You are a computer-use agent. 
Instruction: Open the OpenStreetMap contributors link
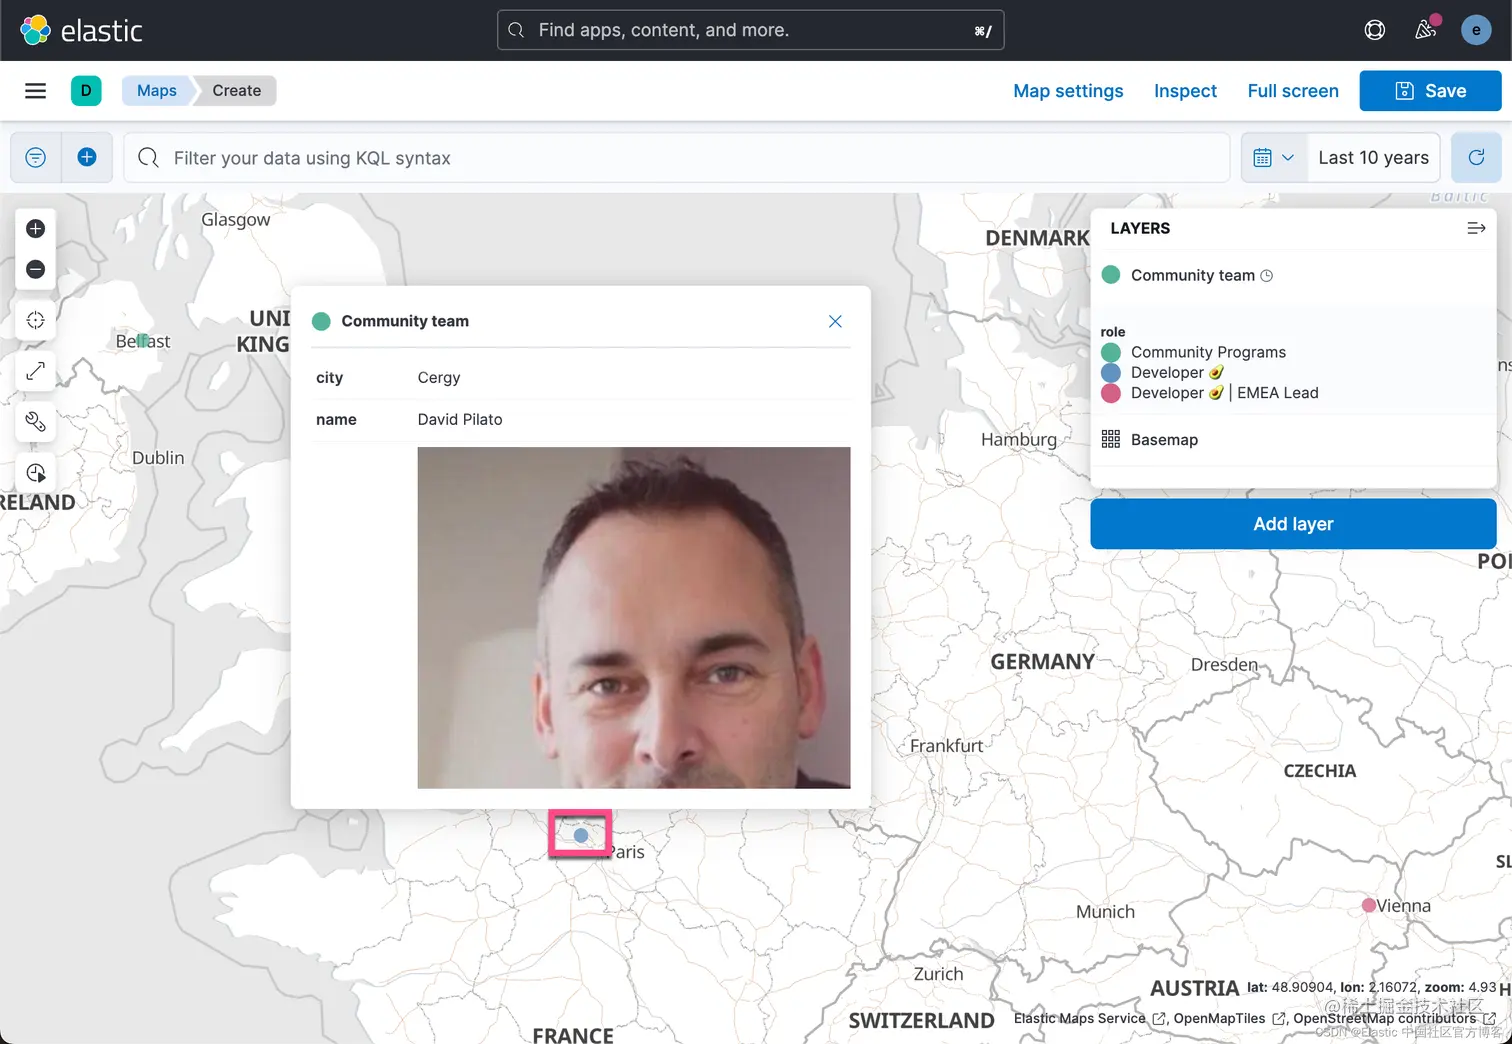(x=1394, y=1018)
